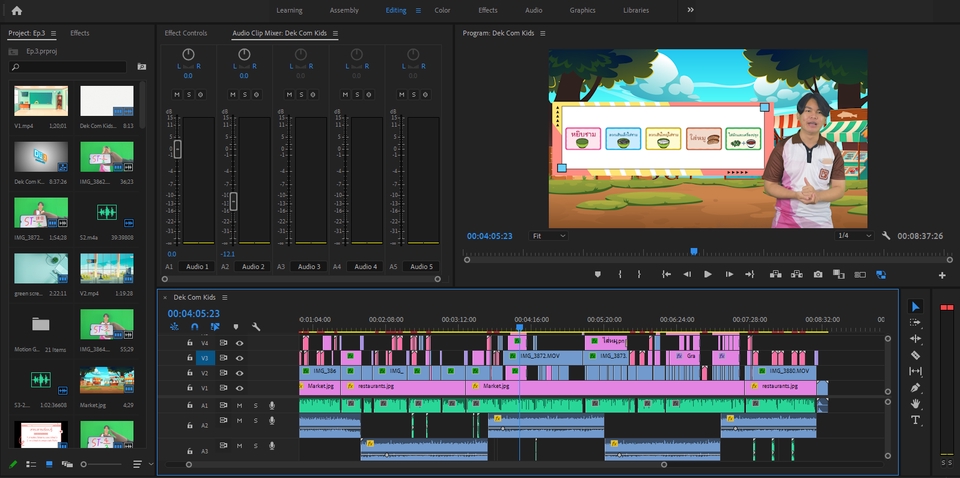Click the Add Marker icon in timeline
960x478 pixels.
(236, 327)
